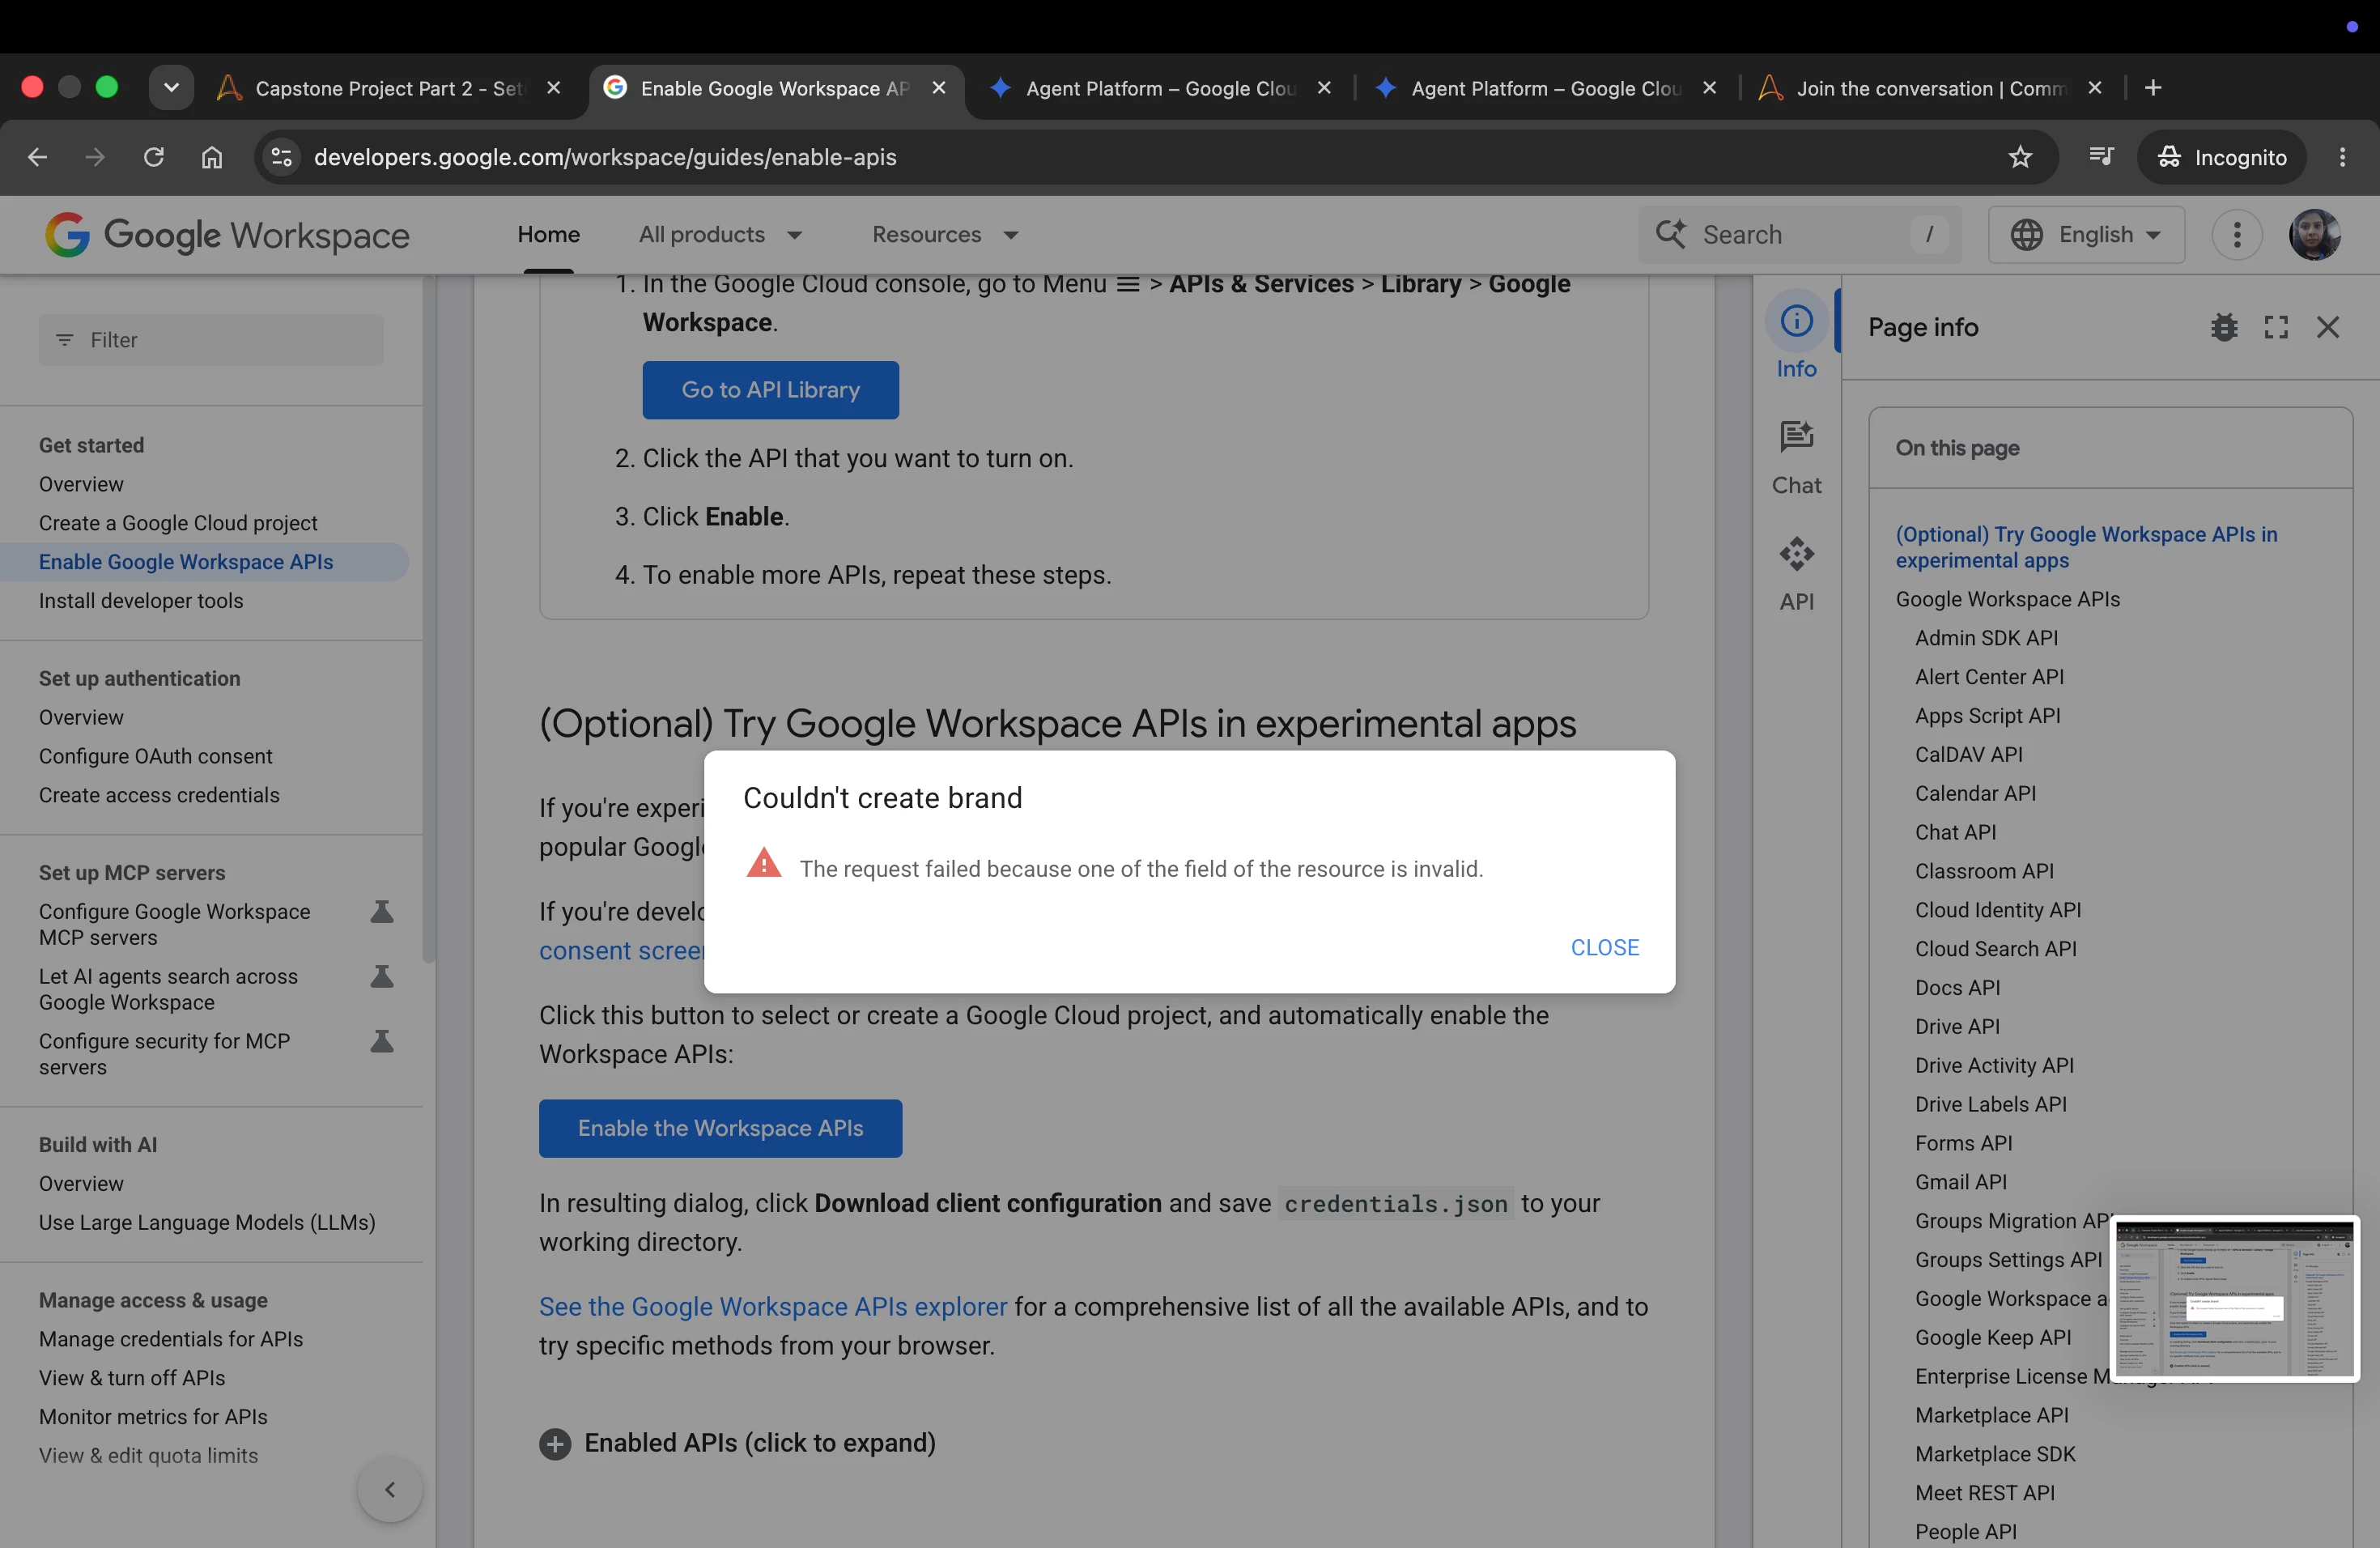The height and width of the screenshot is (1548, 2380).
Task: Expand Enabled APIs section
Action: (x=737, y=1443)
